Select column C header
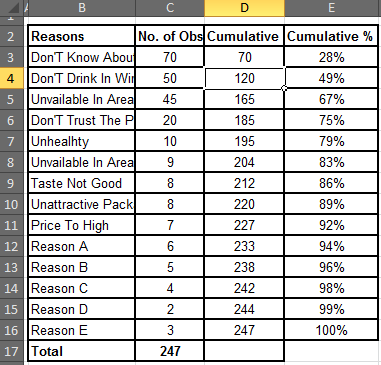This screenshot has height=365, width=381. point(170,8)
